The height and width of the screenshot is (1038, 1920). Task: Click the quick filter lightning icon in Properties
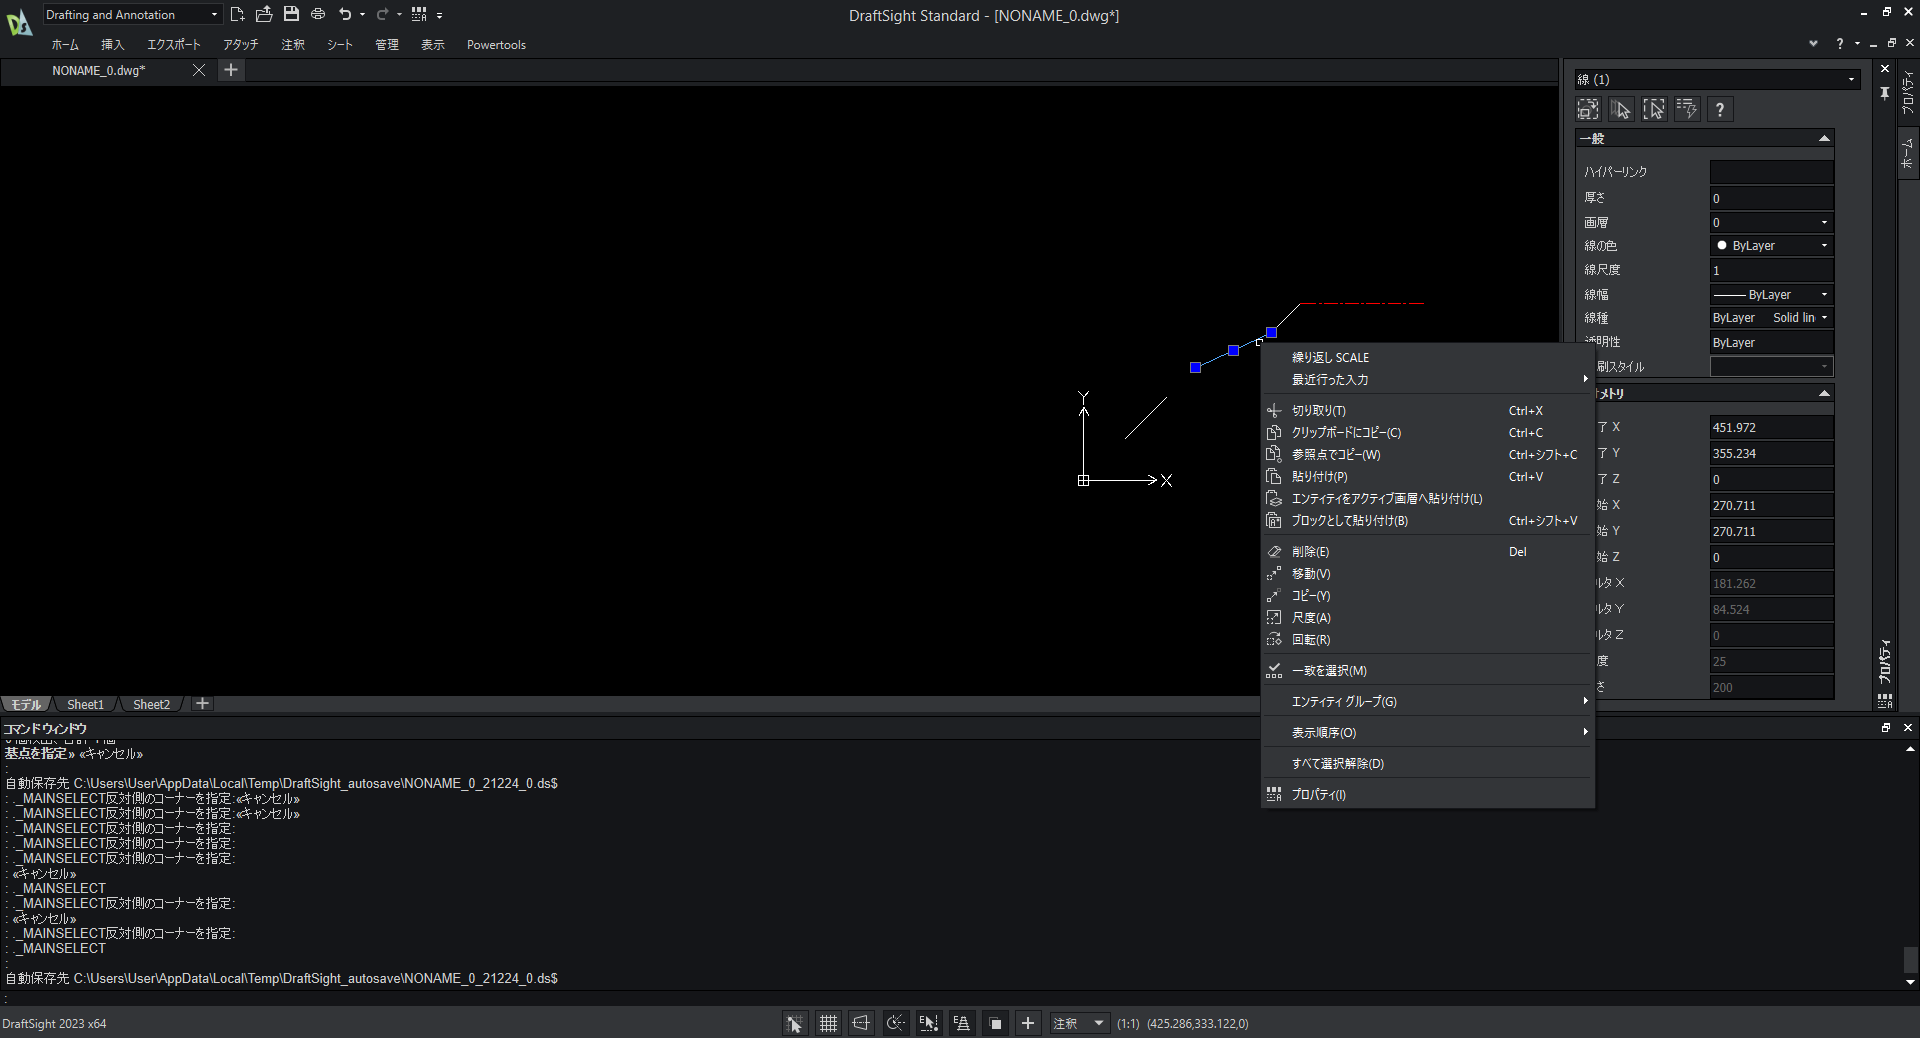point(1687,109)
